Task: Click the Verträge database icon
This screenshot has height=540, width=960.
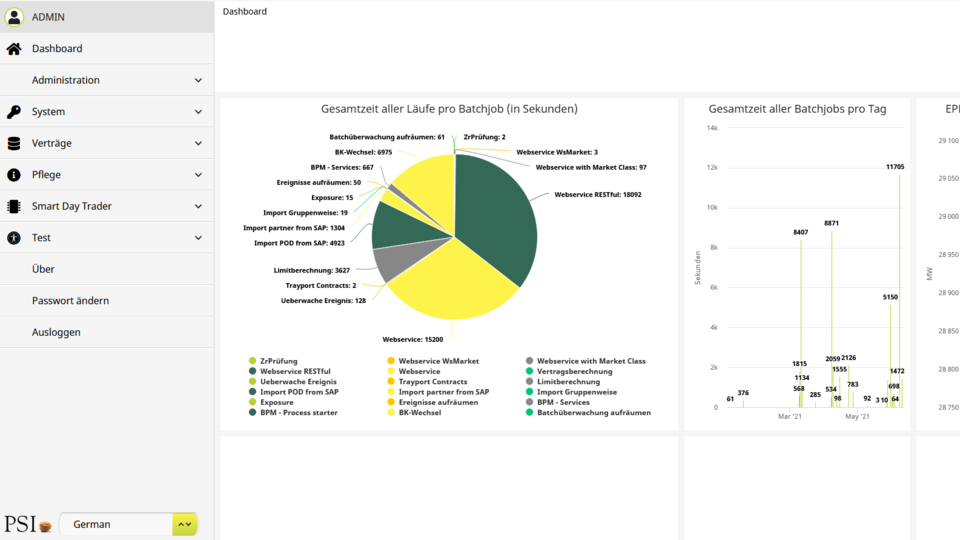Action: pyautogui.click(x=14, y=143)
